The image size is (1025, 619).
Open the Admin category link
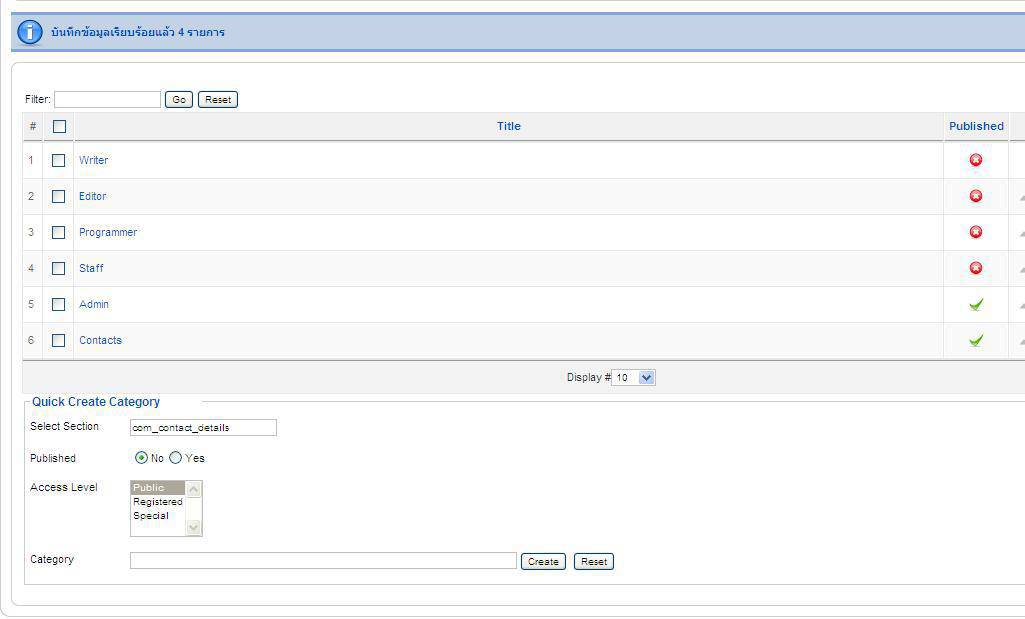(x=93, y=304)
